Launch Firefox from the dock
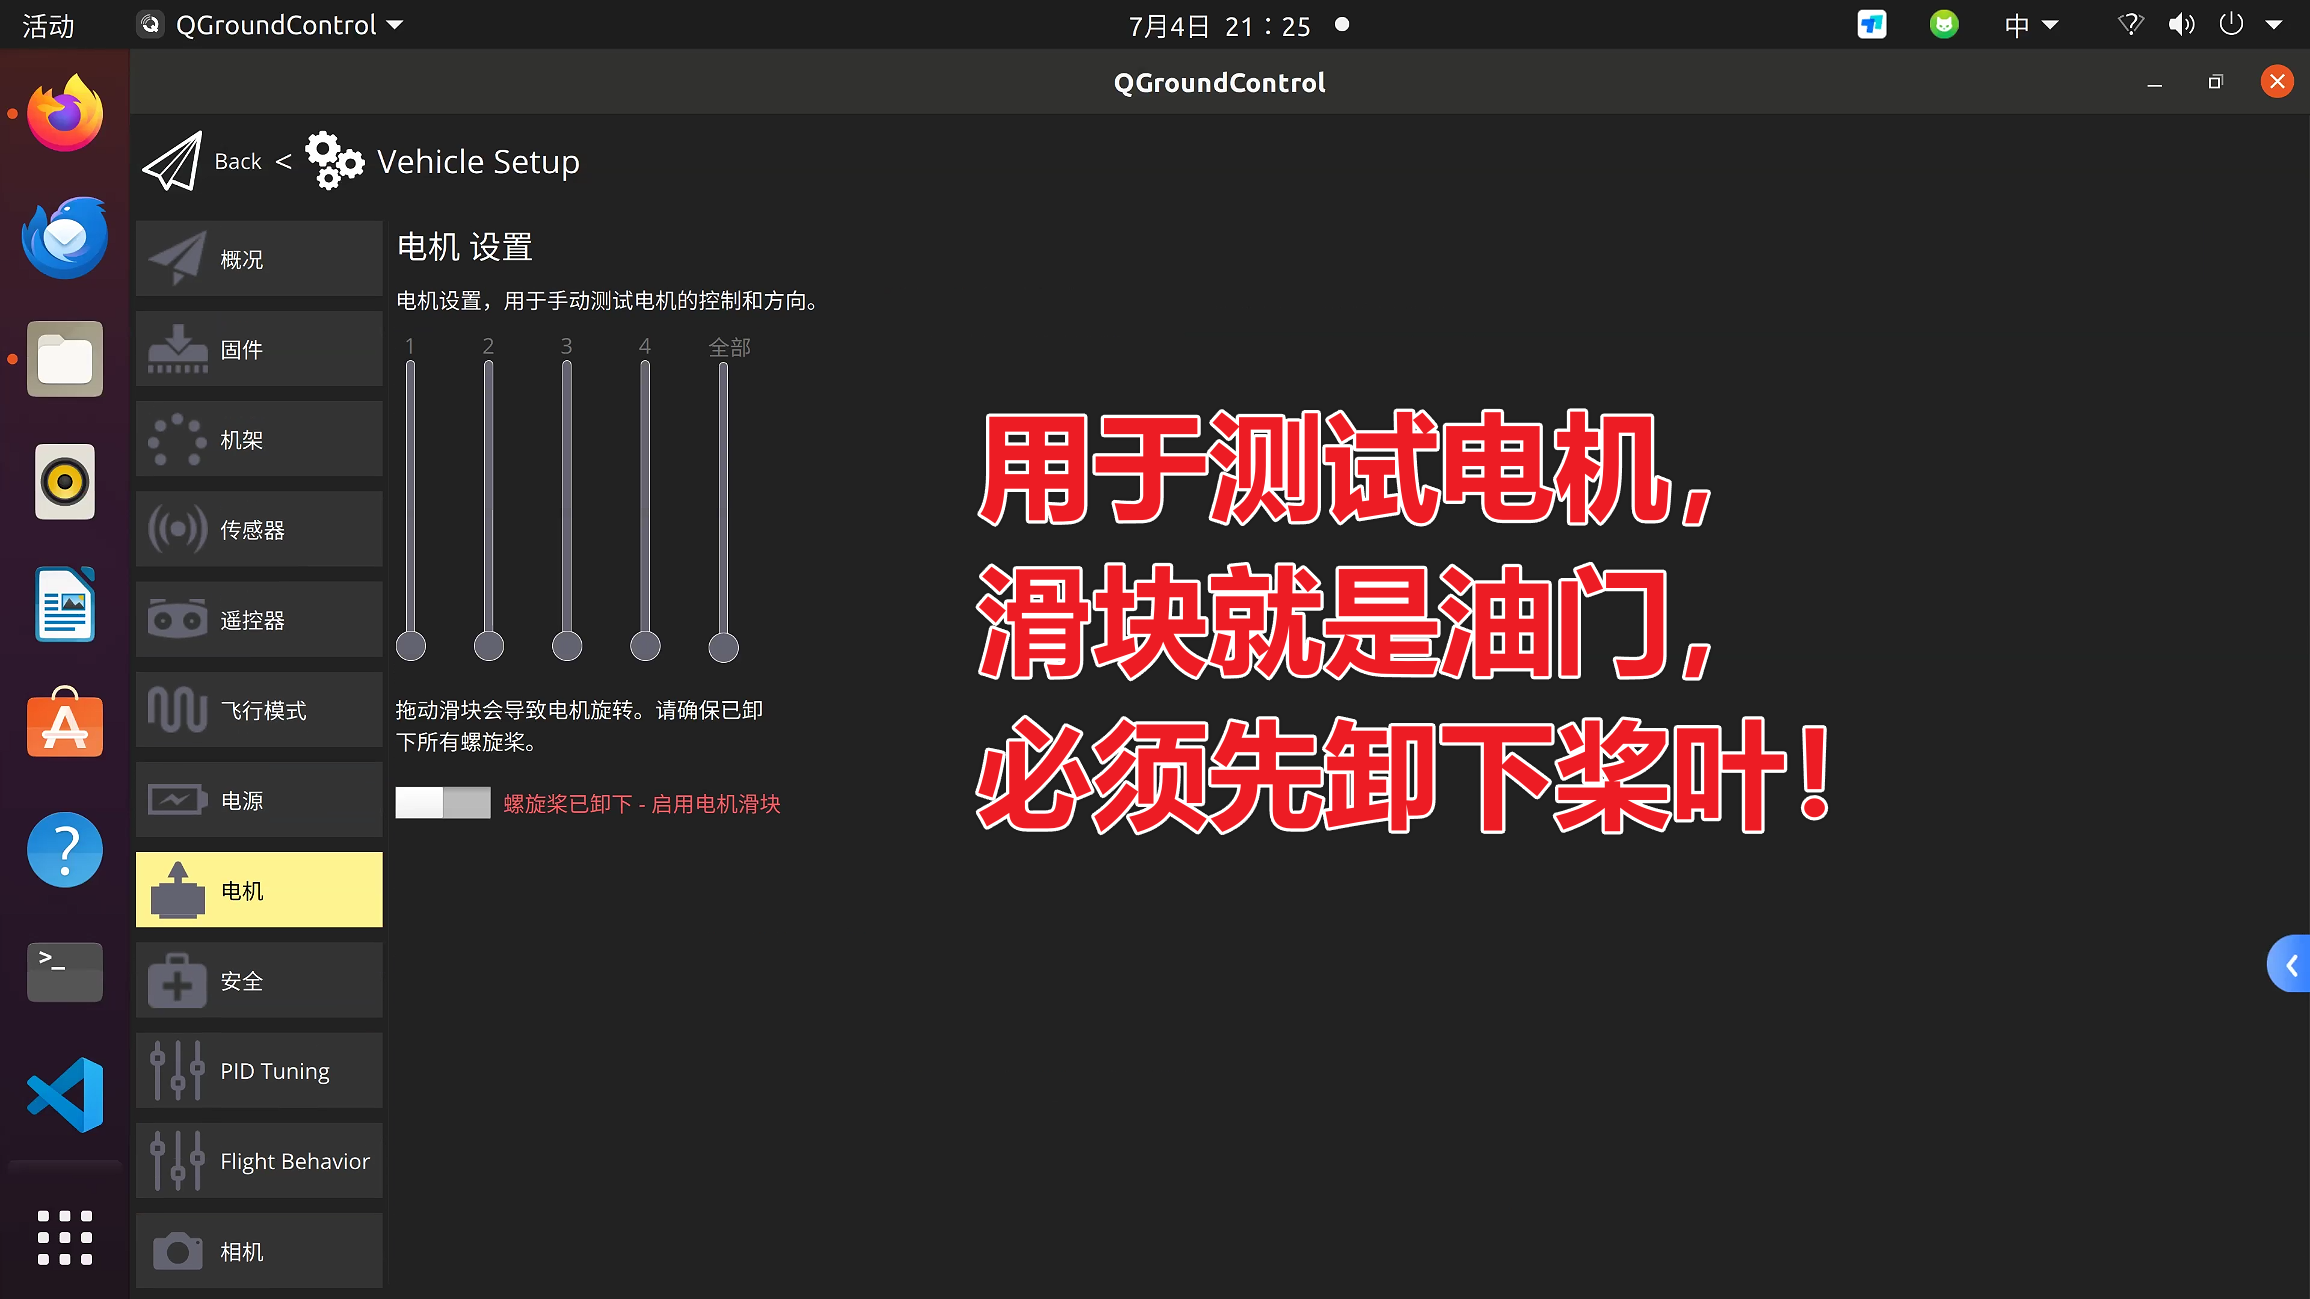The width and height of the screenshot is (2310, 1299). (x=65, y=113)
